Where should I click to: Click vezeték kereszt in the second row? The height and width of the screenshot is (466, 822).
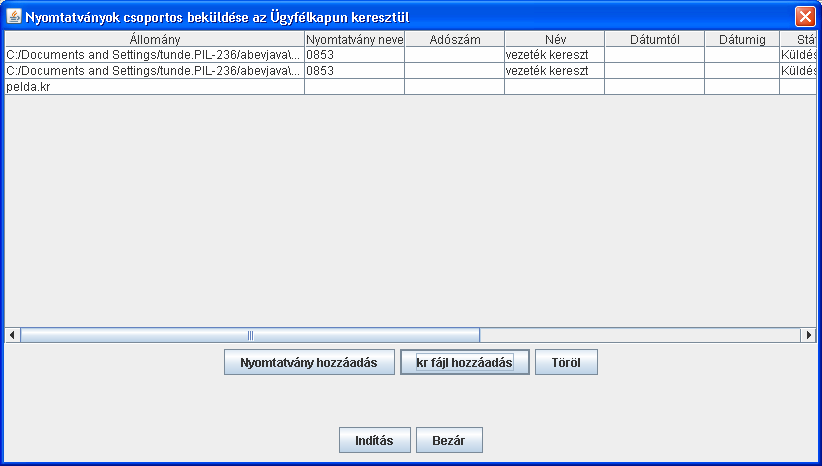pyautogui.click(x=555, y=71)
